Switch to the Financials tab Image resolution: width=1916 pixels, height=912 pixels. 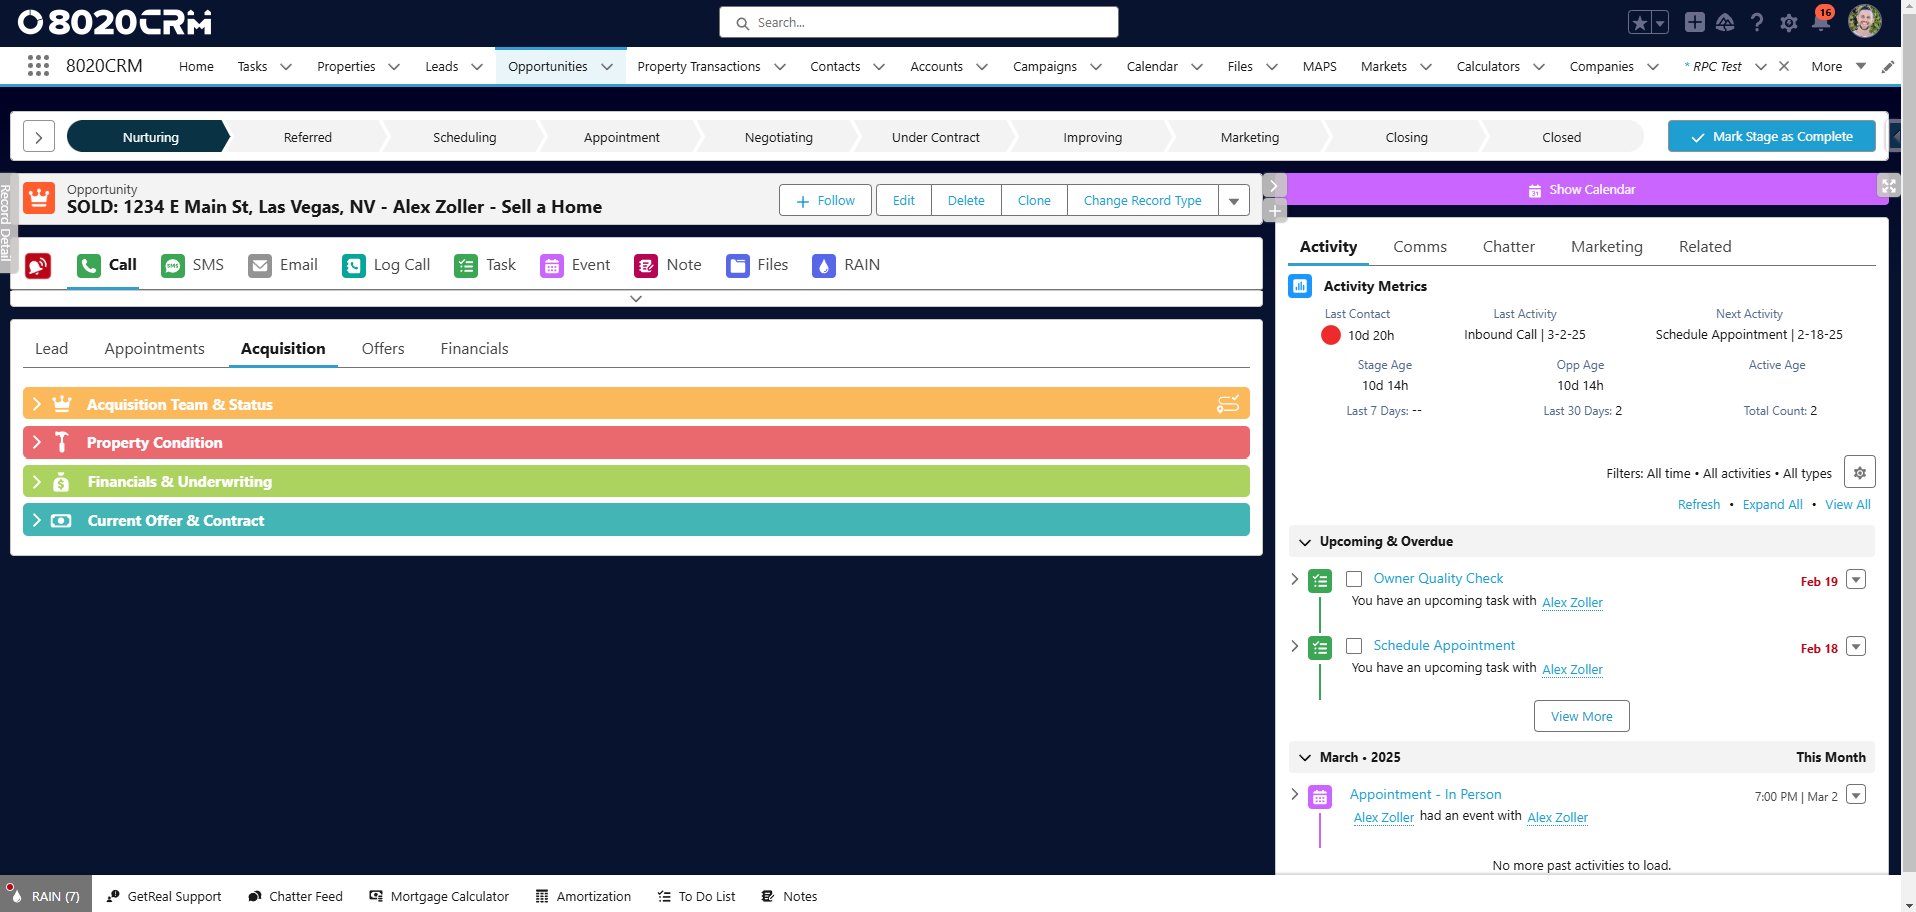[x=473, y=348]
